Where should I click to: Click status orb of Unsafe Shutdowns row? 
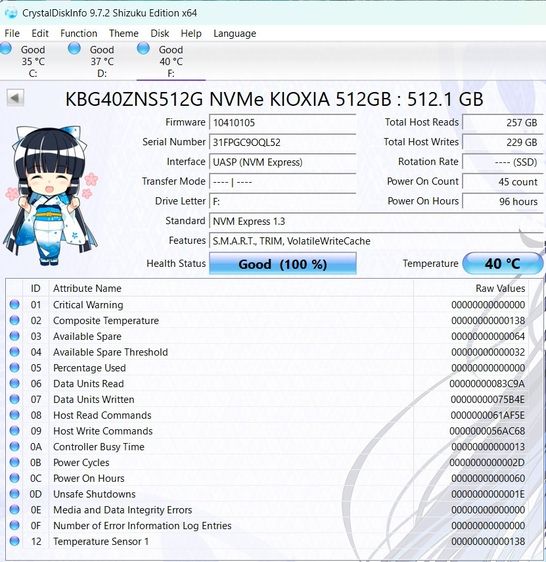point(14,494)
